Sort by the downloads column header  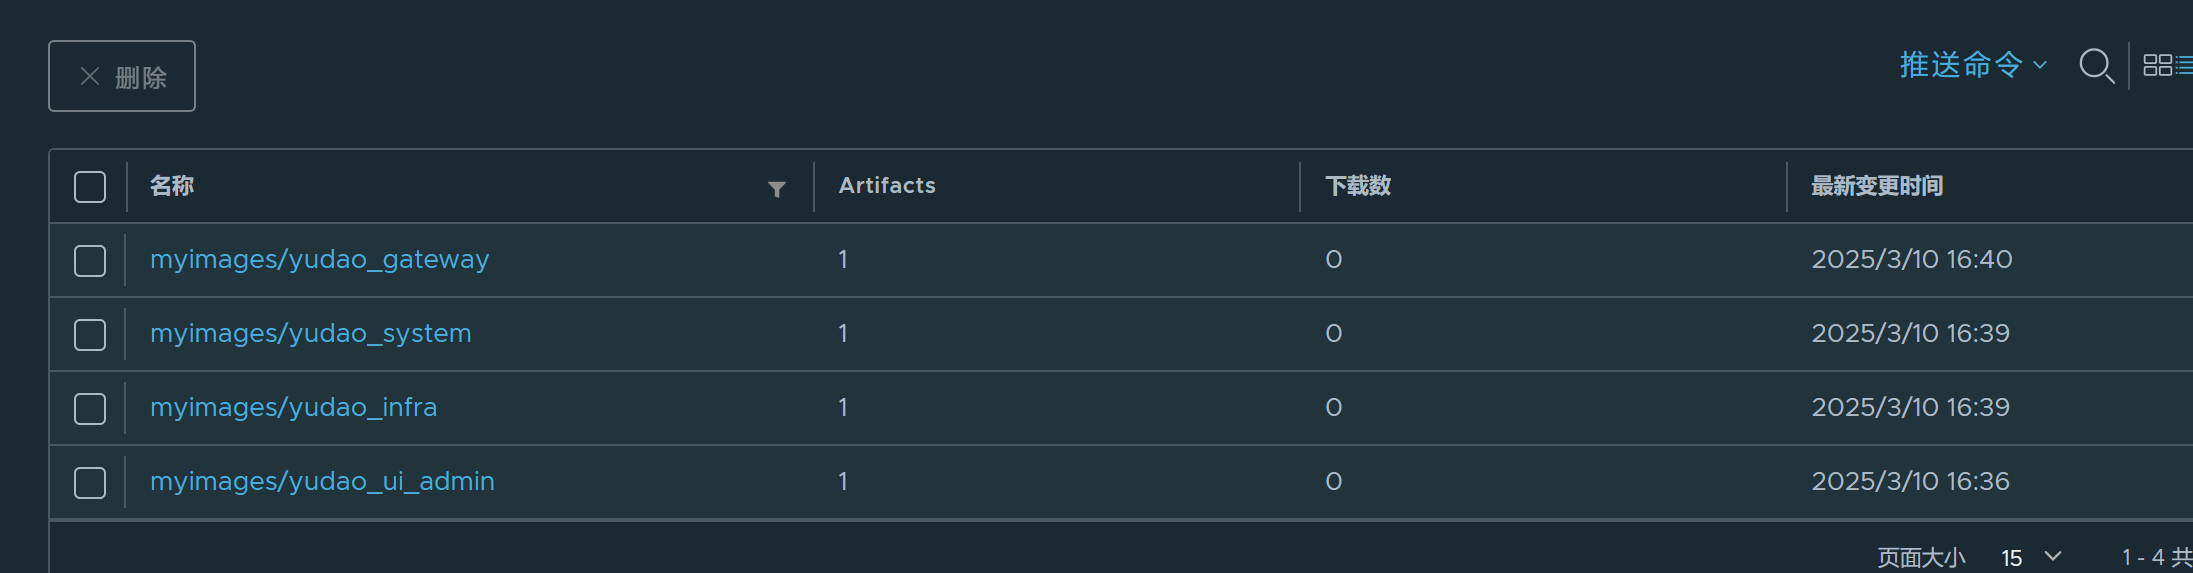(1357, 186)
